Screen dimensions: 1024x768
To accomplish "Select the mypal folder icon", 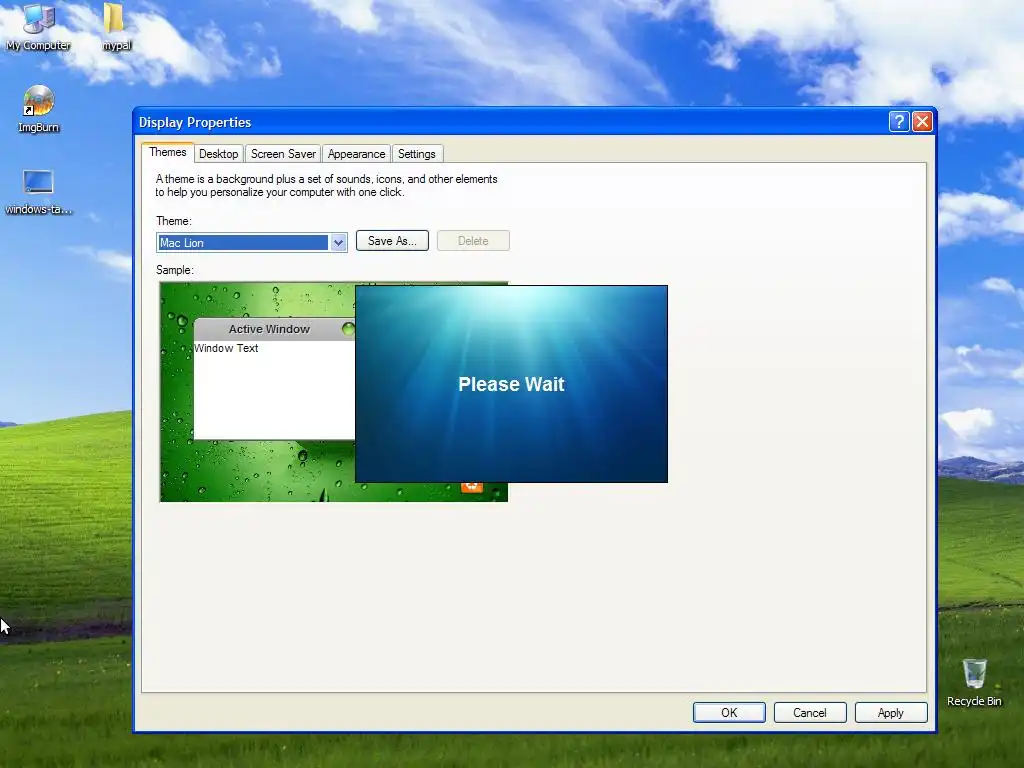I will point(116,26).
